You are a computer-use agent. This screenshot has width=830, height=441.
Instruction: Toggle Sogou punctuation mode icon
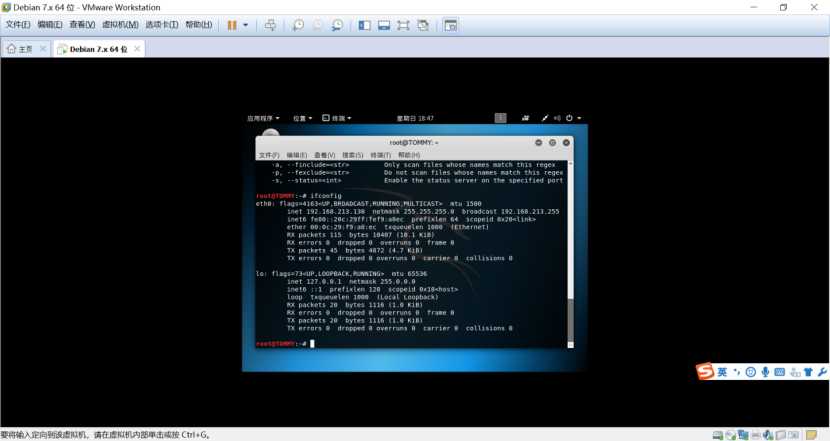736,372
